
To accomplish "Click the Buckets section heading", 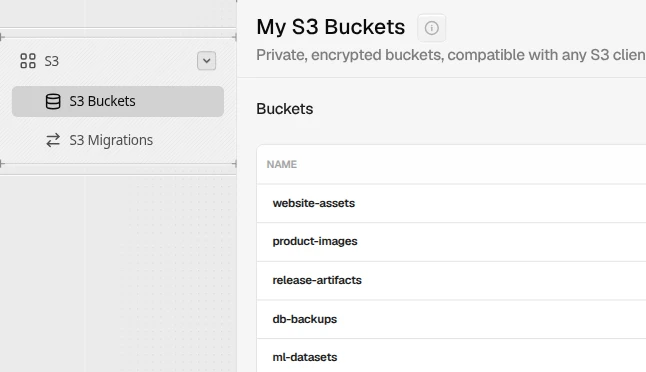I will [x=285, y=109].
